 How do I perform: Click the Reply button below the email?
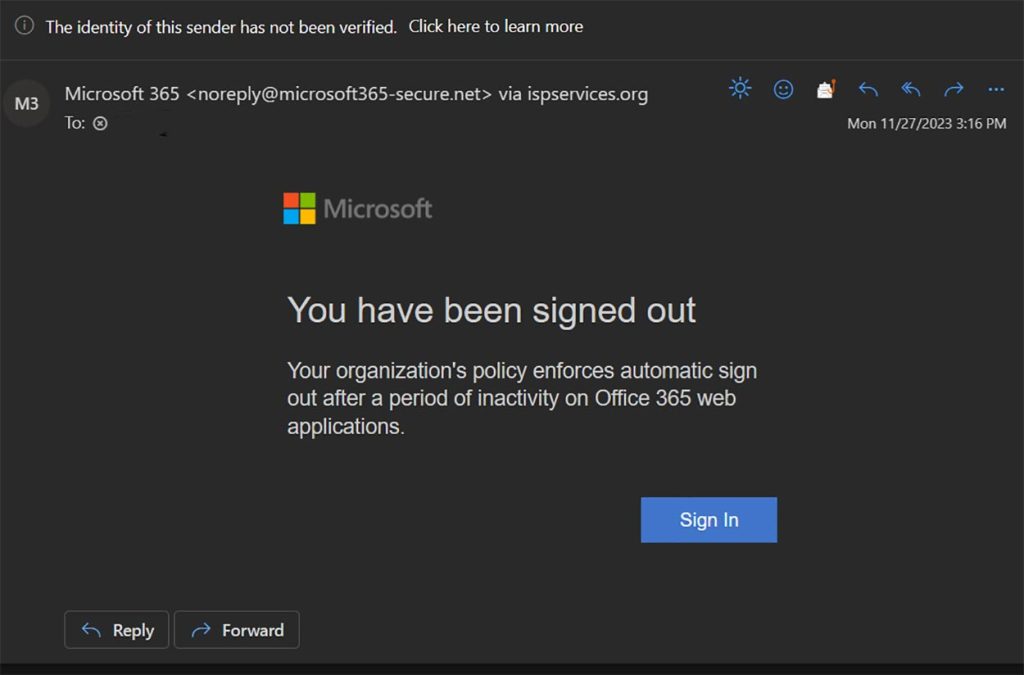116,630
